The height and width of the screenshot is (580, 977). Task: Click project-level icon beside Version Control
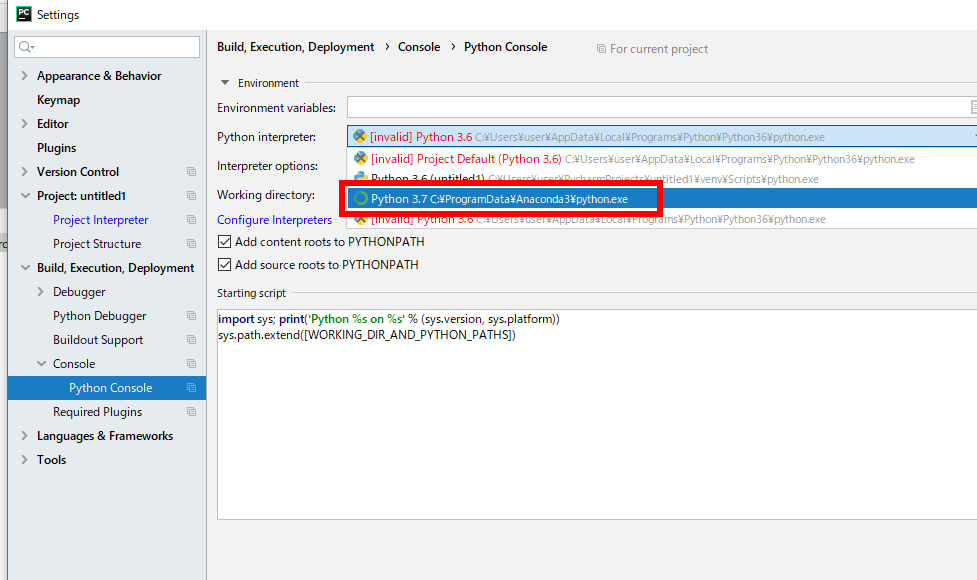pos(191,171)
